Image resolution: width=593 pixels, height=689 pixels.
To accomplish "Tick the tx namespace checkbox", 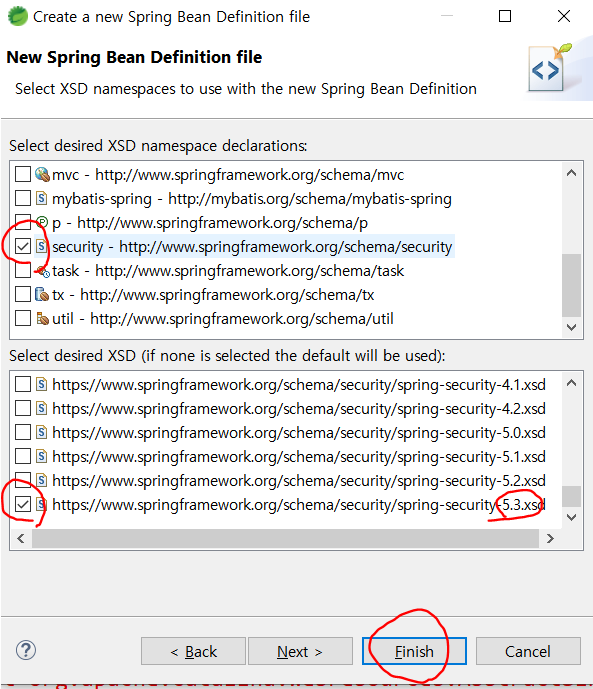I will click(23, 294).
